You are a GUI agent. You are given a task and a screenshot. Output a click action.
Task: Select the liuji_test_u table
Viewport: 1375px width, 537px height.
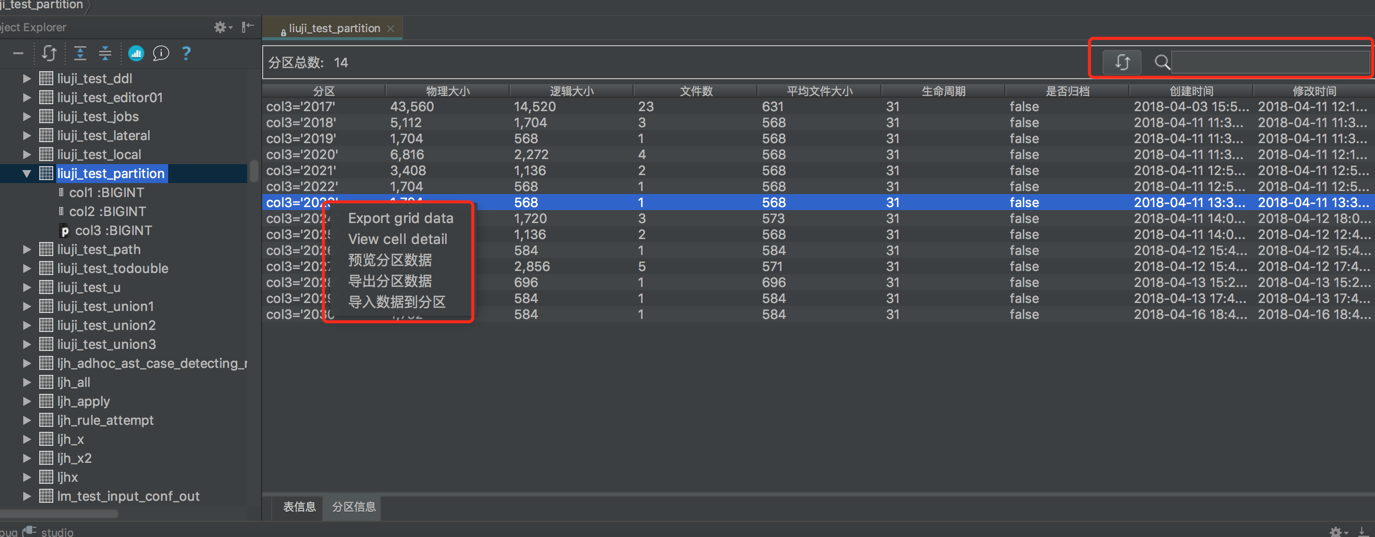tap(89, 287)
